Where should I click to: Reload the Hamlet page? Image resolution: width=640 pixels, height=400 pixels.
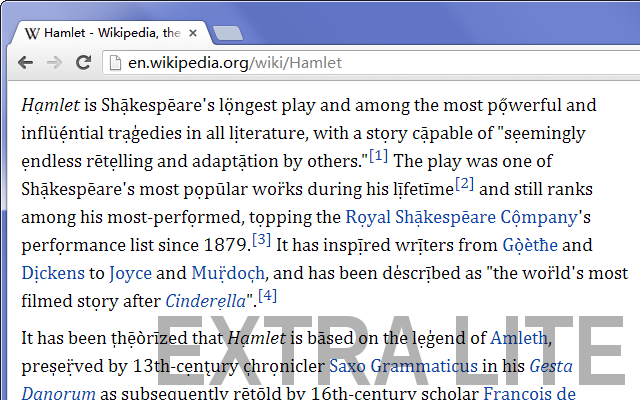(84, 62)
